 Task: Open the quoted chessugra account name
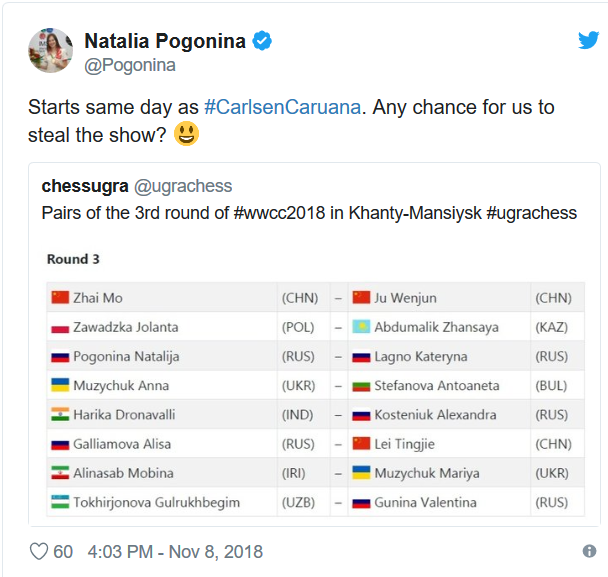(85, 186)
